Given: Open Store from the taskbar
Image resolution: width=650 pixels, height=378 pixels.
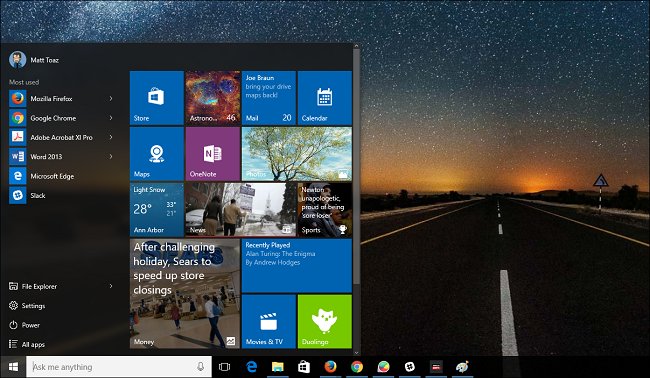Looking at the screenshot, I should pos(304,367).
